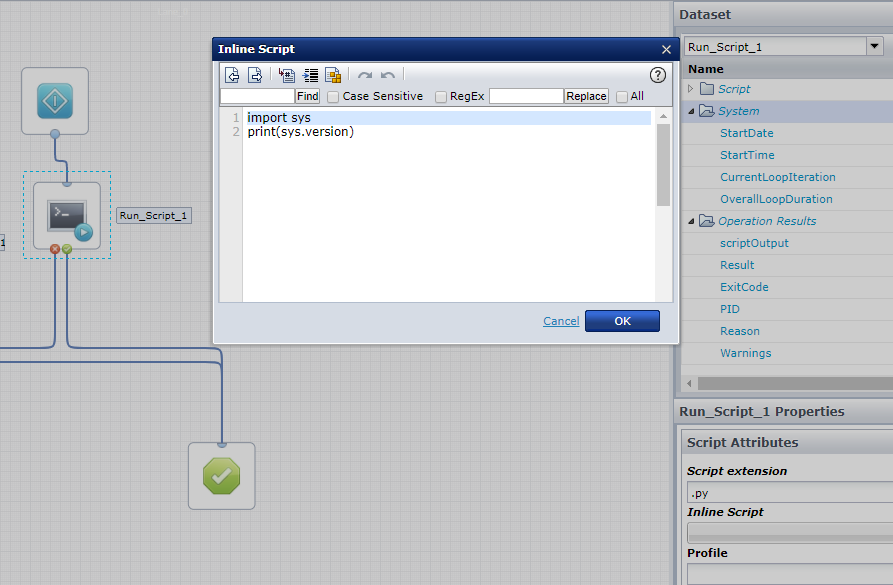Collapse the System folder in the Dataset tree
The image size is (893, 585).
click(x=691, y=110)
